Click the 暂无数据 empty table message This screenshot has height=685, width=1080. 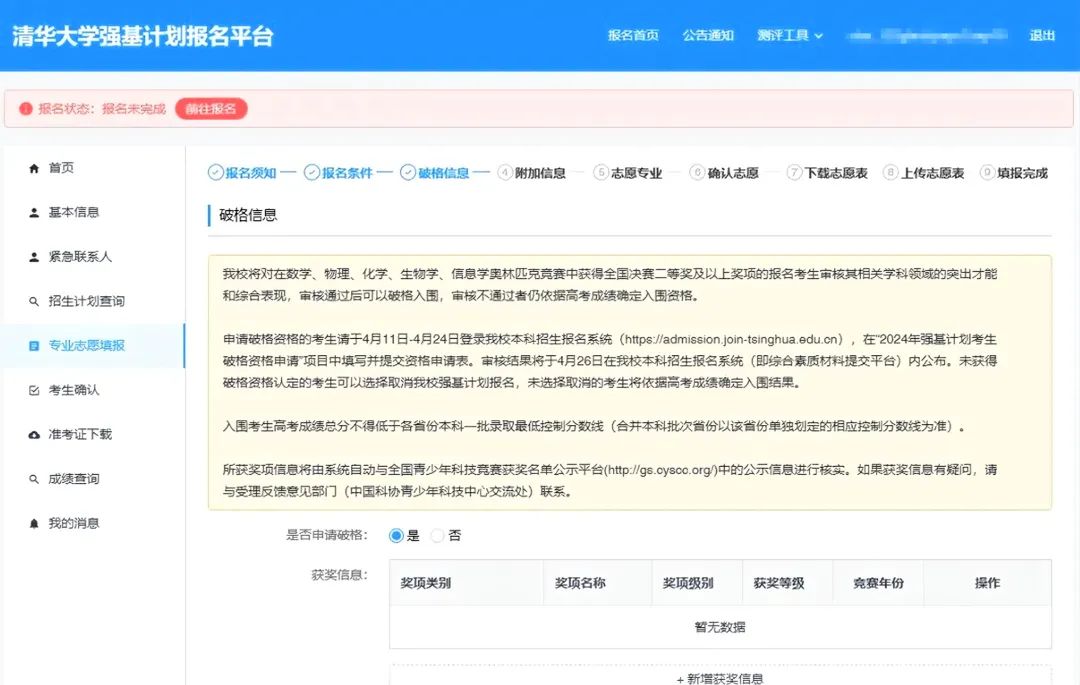[x=720, y=627]
